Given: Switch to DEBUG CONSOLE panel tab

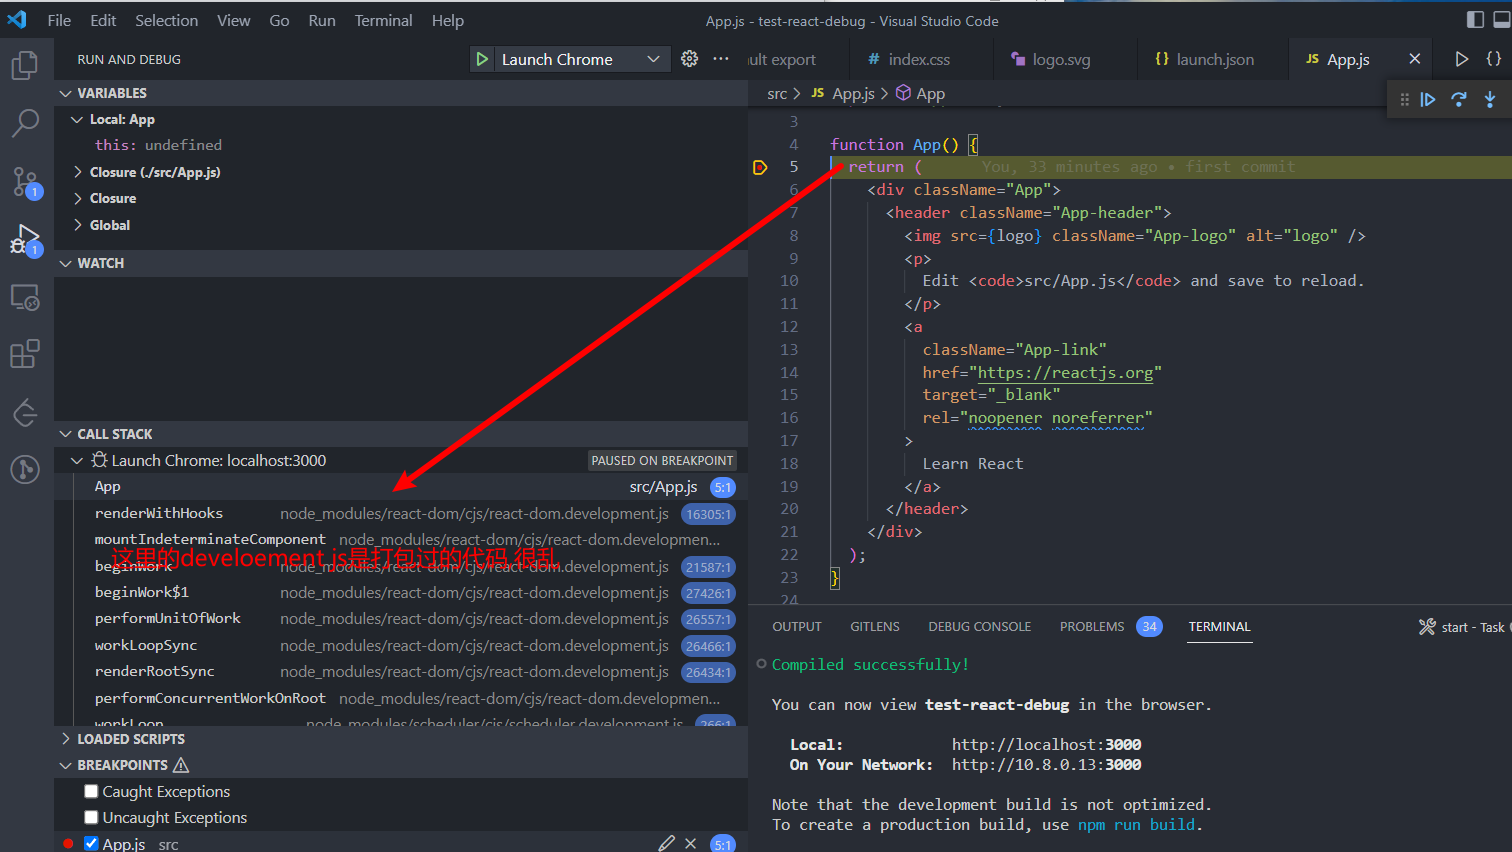Looking at the screenshot, I should pos(979,627).
